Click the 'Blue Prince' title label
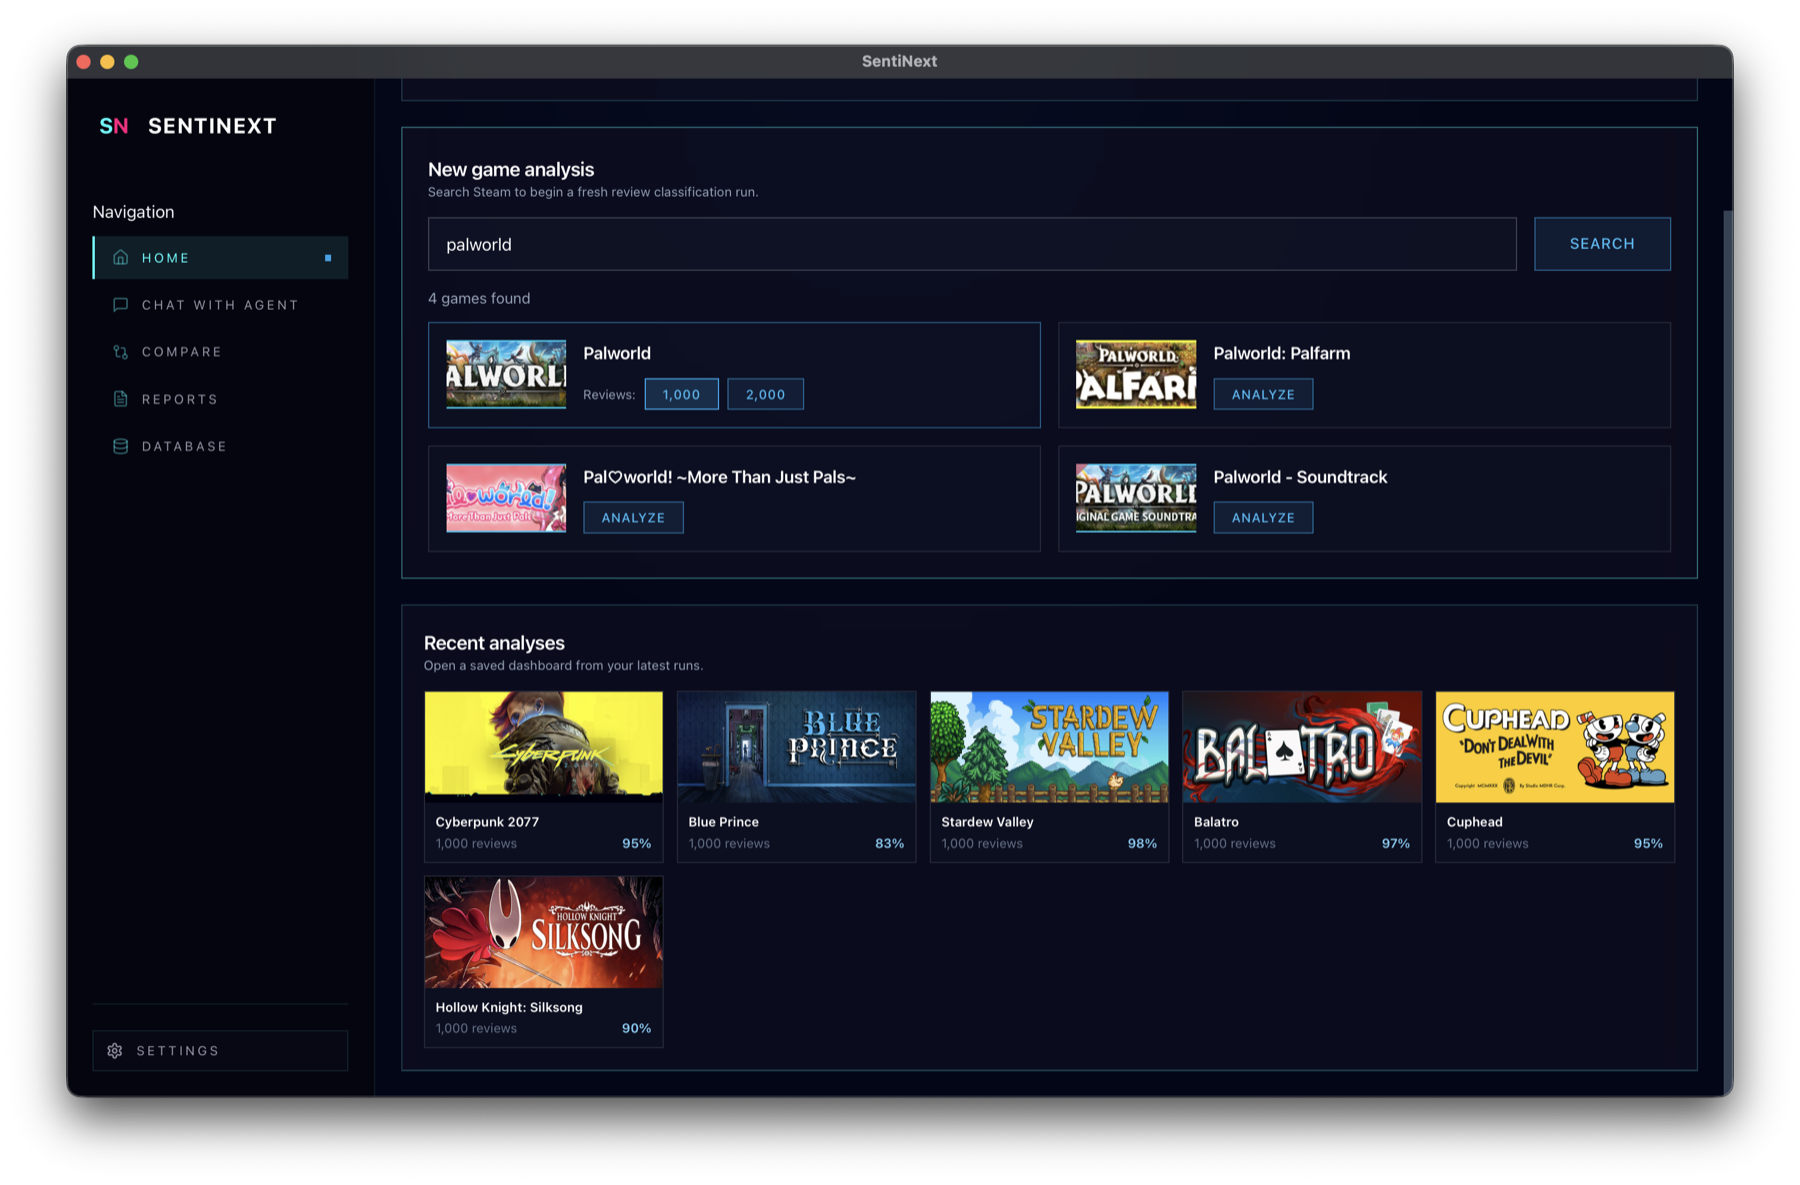The height and width of the screenshot is (1185, 1800). 723,822
